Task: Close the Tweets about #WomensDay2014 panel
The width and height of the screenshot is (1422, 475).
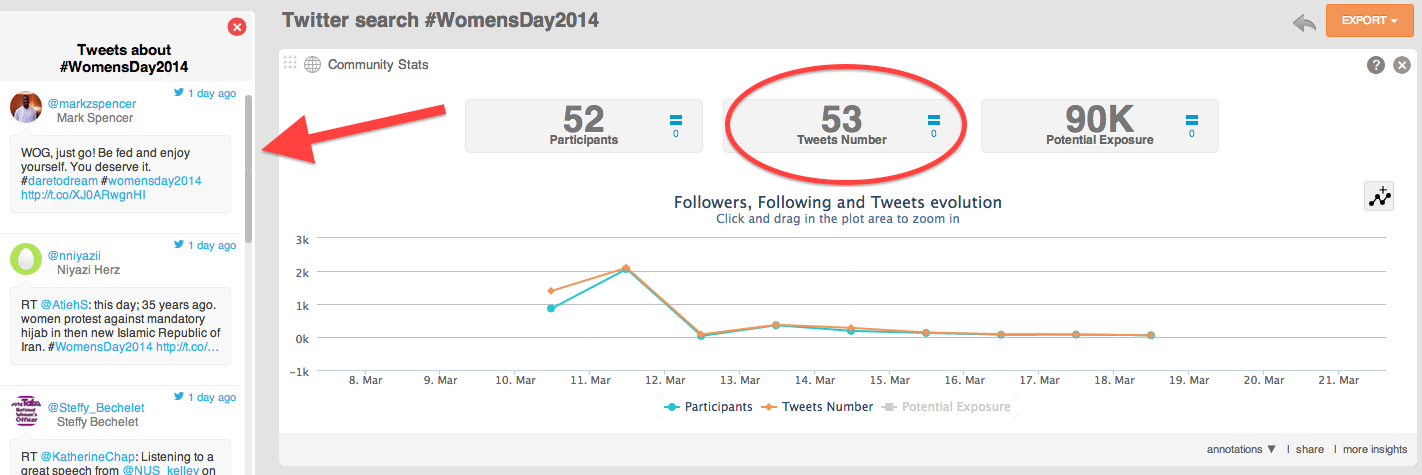Action: click(237, 27)
